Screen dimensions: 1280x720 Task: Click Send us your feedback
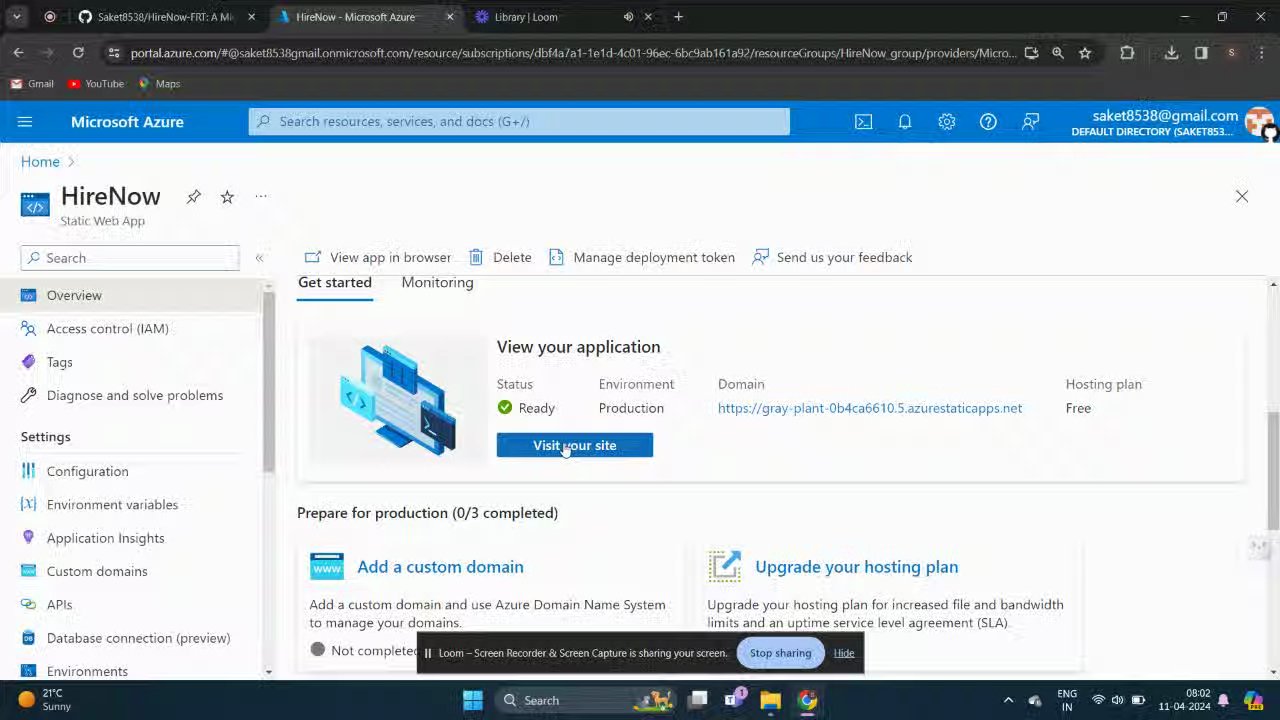click(832, 258)
